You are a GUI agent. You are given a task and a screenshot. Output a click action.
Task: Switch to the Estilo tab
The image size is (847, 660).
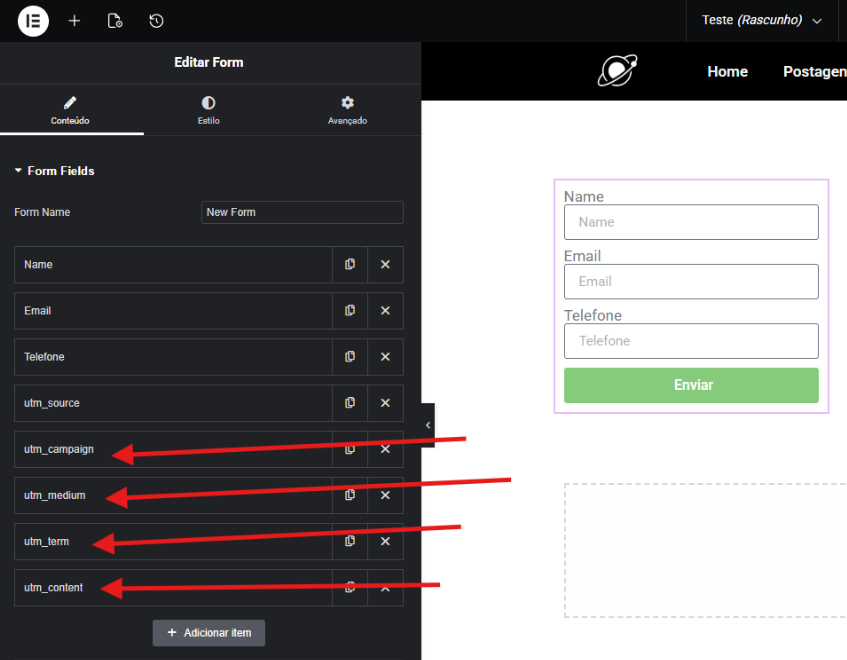[x=208, y=110]
